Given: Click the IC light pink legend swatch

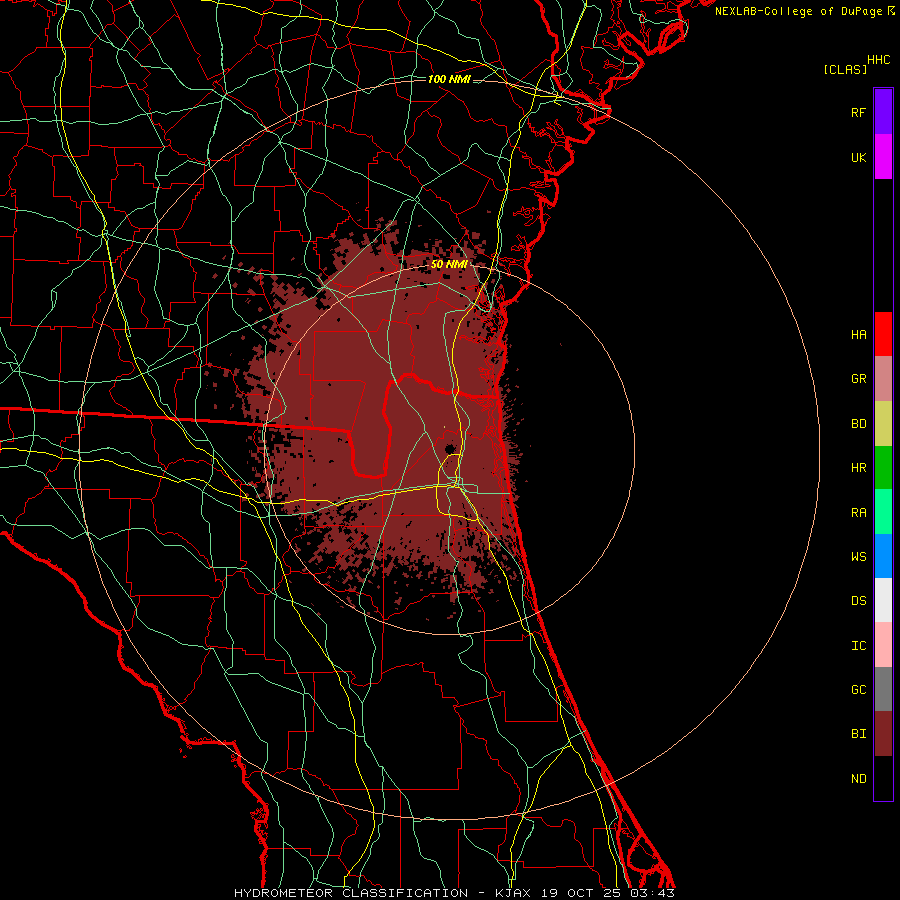Looking at the screenshot, I should tap(883, 645).
